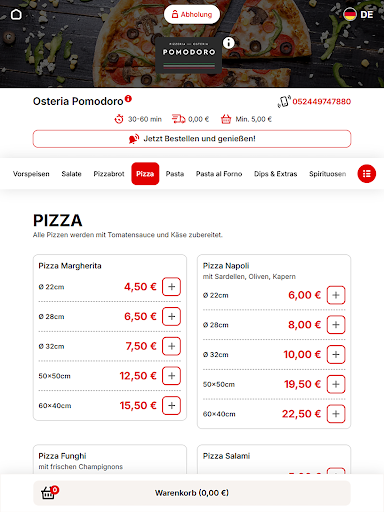Add Pizza Napoli 28cm with the plus
Viewport: 384px width, 512px height.
(336, 325)
